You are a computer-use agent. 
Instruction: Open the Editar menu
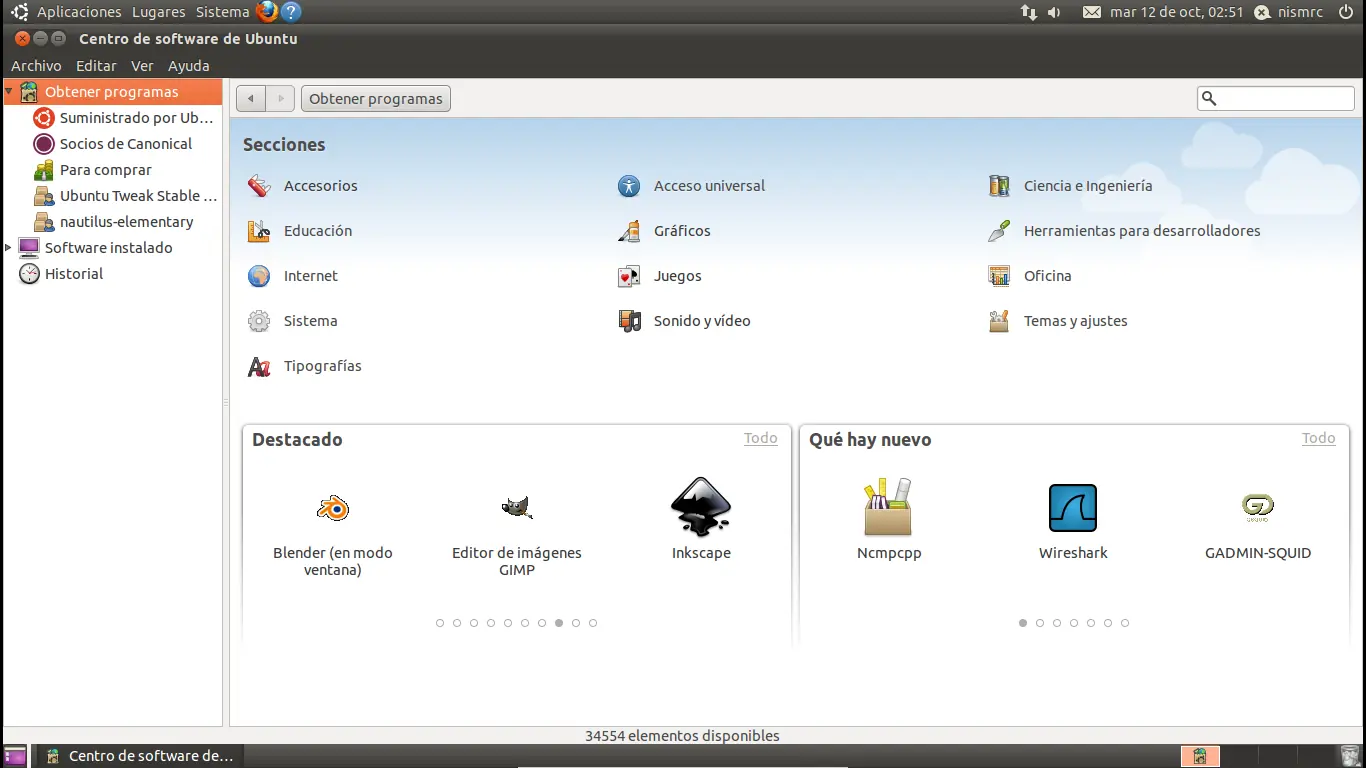coord(96,66)
